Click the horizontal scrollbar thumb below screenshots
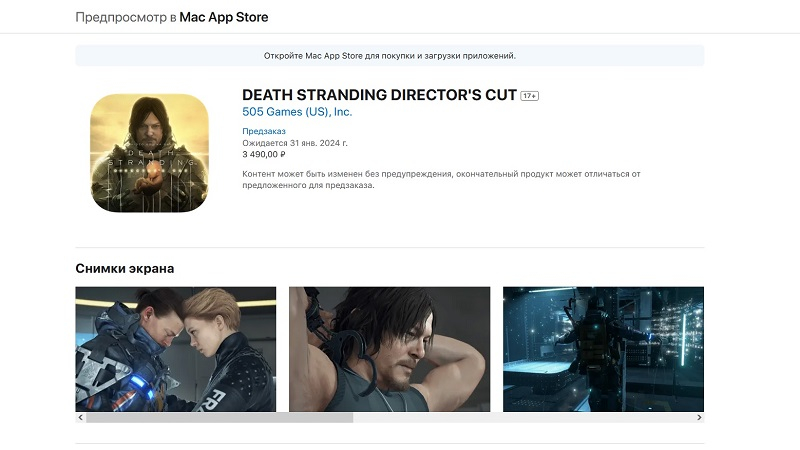Image resolution: width=800 pixels, height=450 pixels. click(x=219, y=418)
